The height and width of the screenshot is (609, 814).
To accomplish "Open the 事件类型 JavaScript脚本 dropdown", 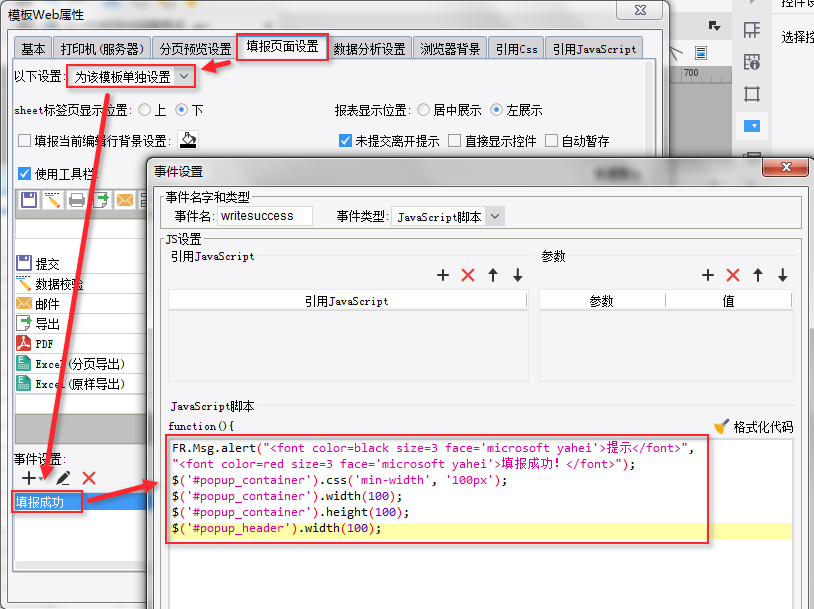I will tap(448, 216).
